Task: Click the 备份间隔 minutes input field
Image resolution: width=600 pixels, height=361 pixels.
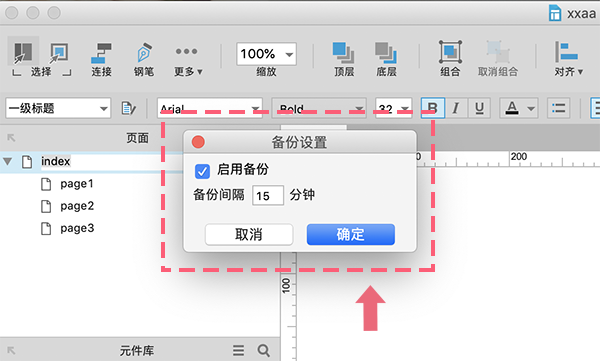Action: [268, 195]
